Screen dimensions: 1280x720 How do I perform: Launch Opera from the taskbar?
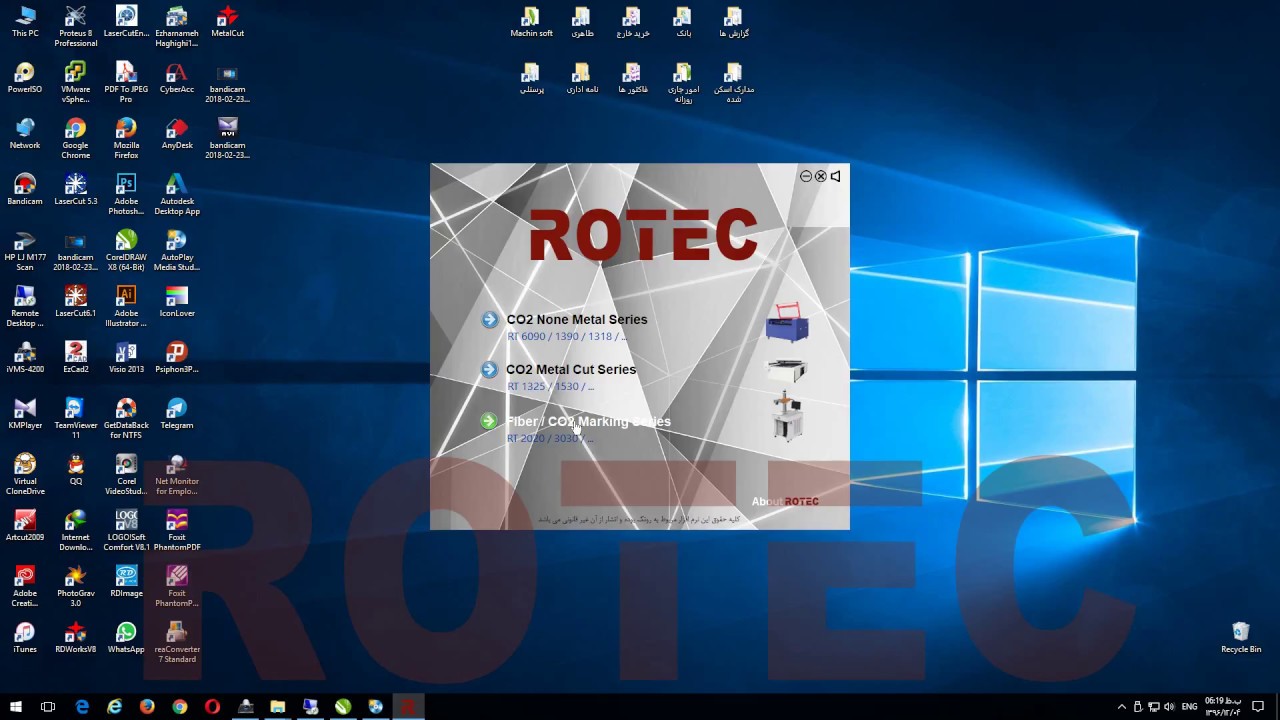point(212,707)
